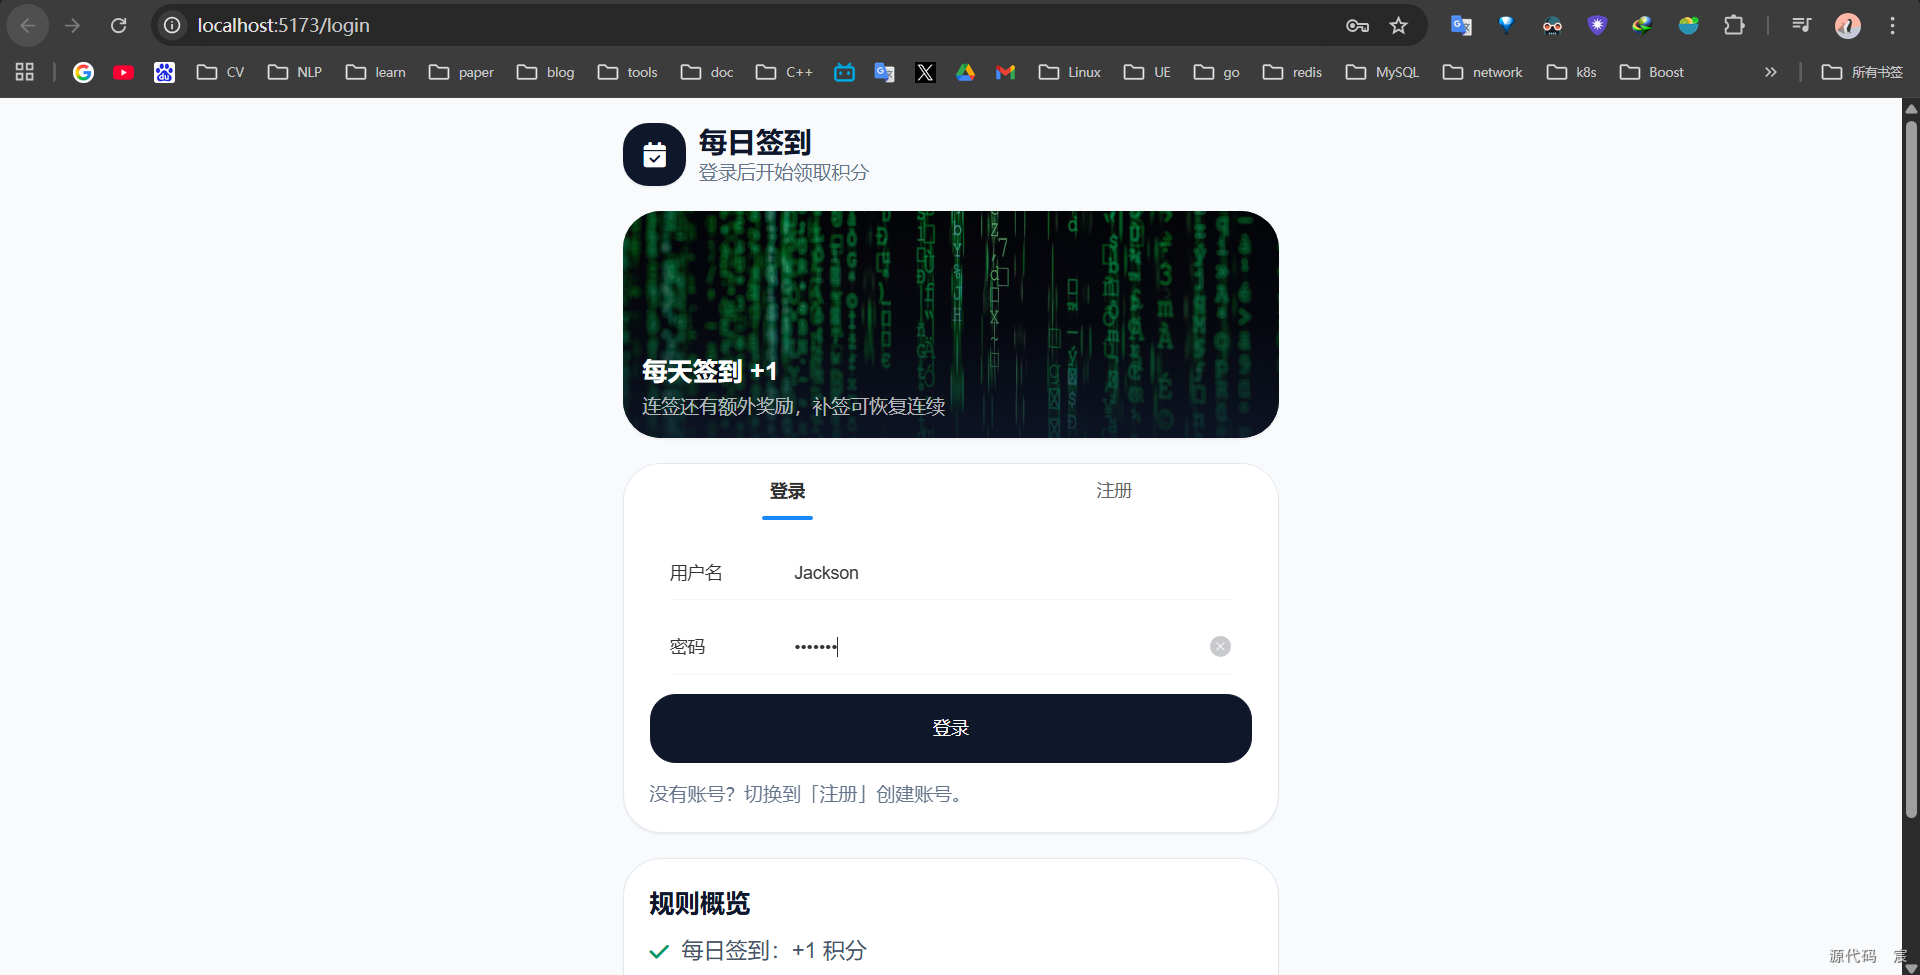Open the UE bookmarks folder
Image resolution: width=1920 pixels, height=975 pixels.
[1147, 72]
